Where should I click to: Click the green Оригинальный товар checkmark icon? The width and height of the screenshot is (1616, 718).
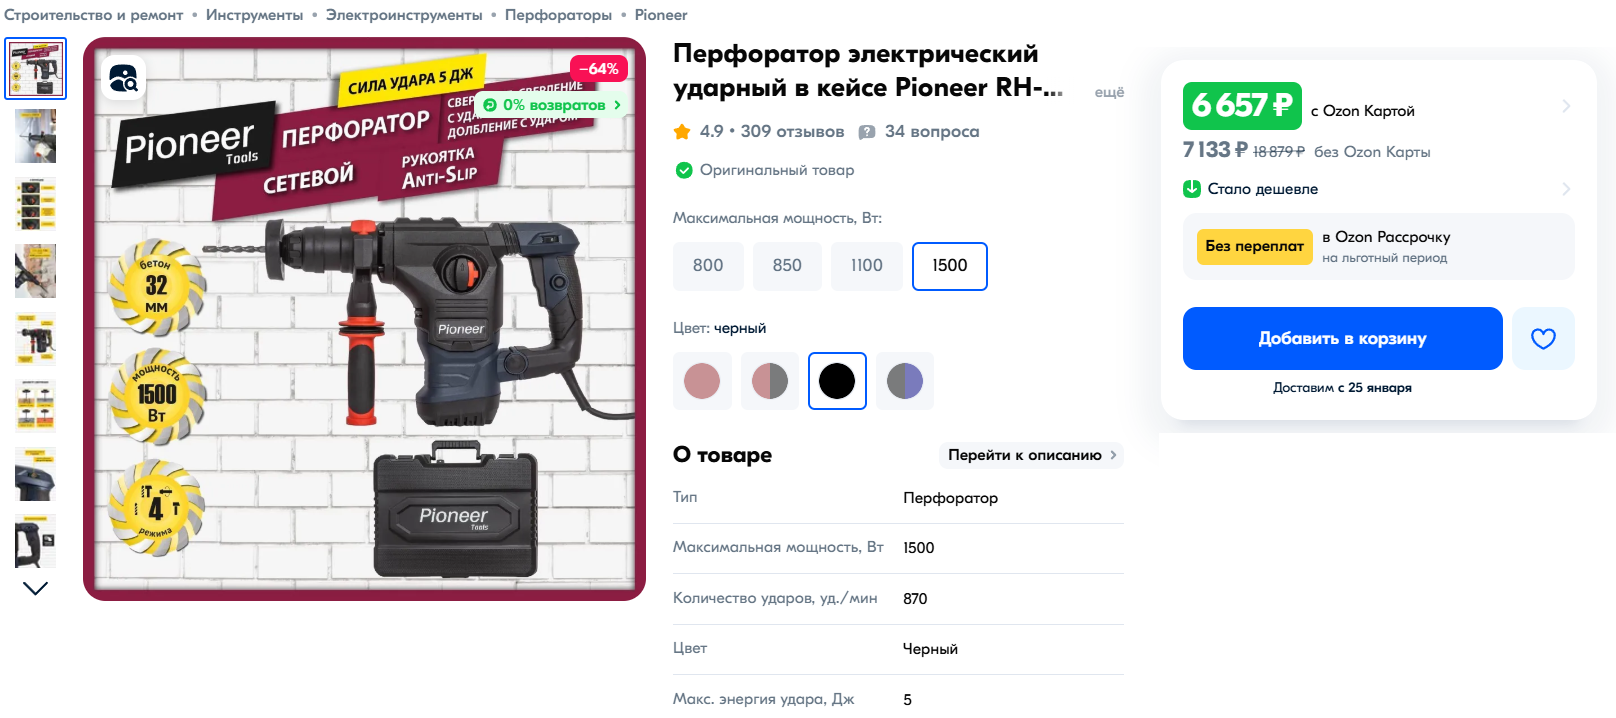coord(684,170)
